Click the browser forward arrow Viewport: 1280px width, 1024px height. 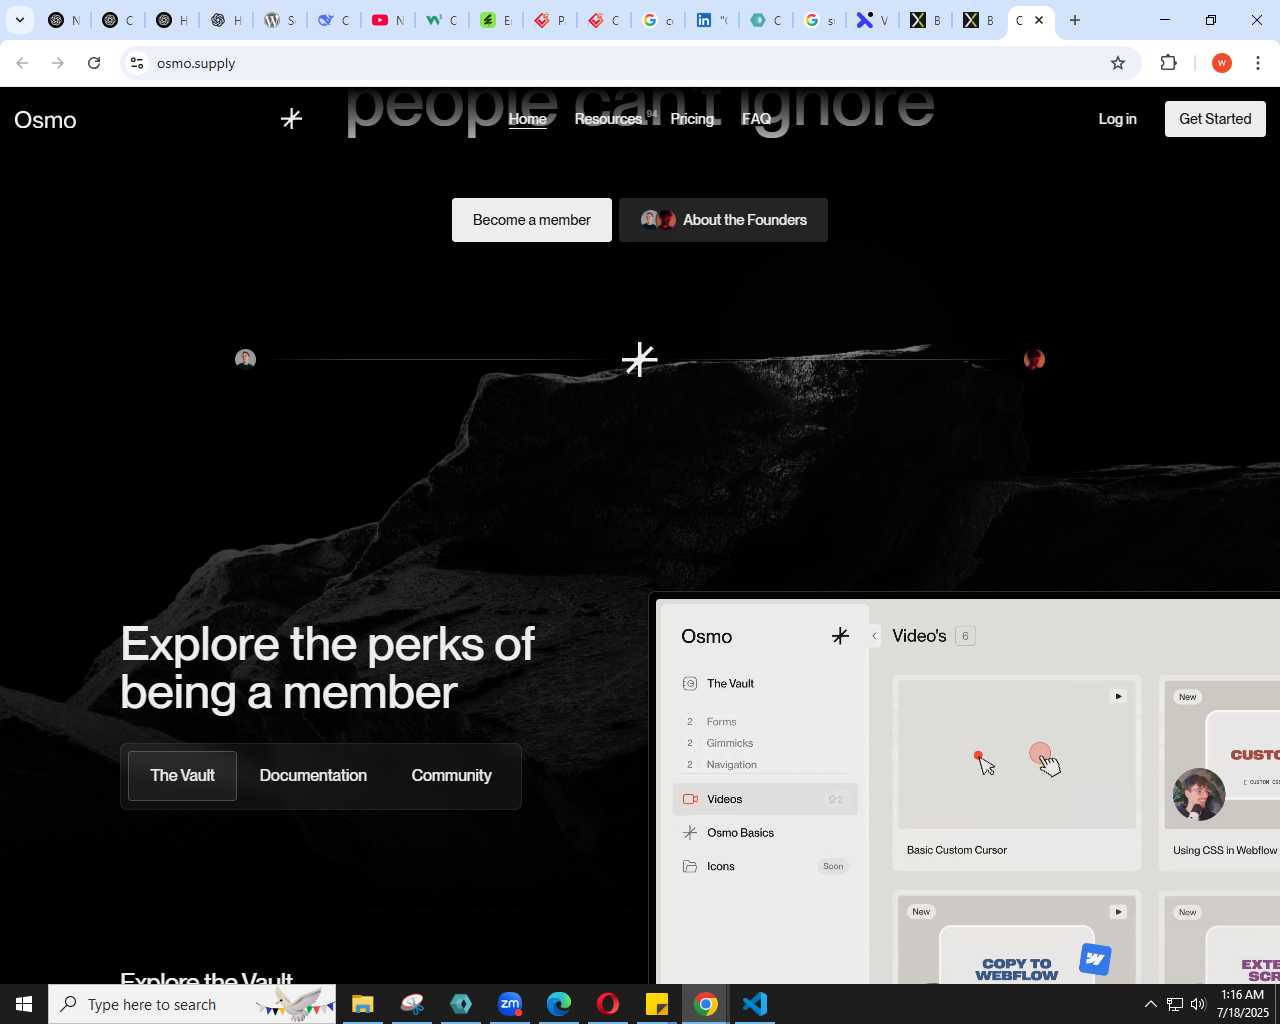coord(58,63)
